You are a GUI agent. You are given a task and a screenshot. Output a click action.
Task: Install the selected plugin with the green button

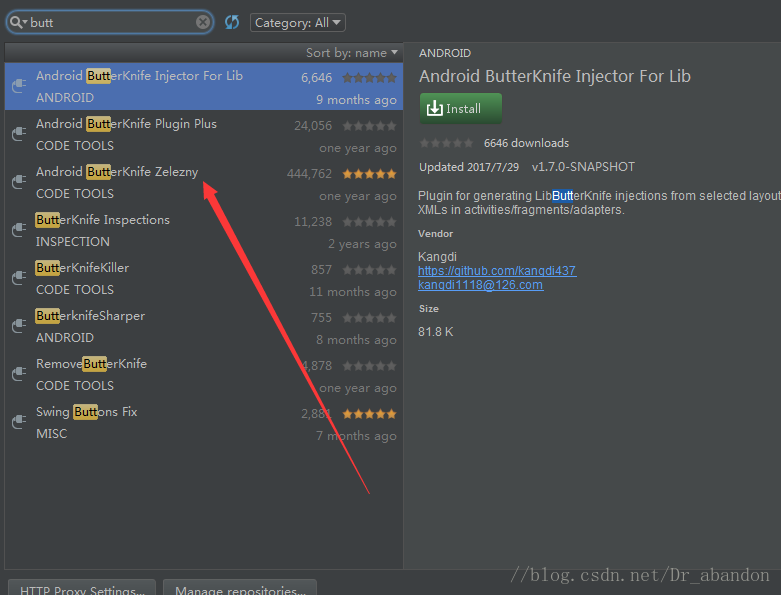click(x=461, y=108)
